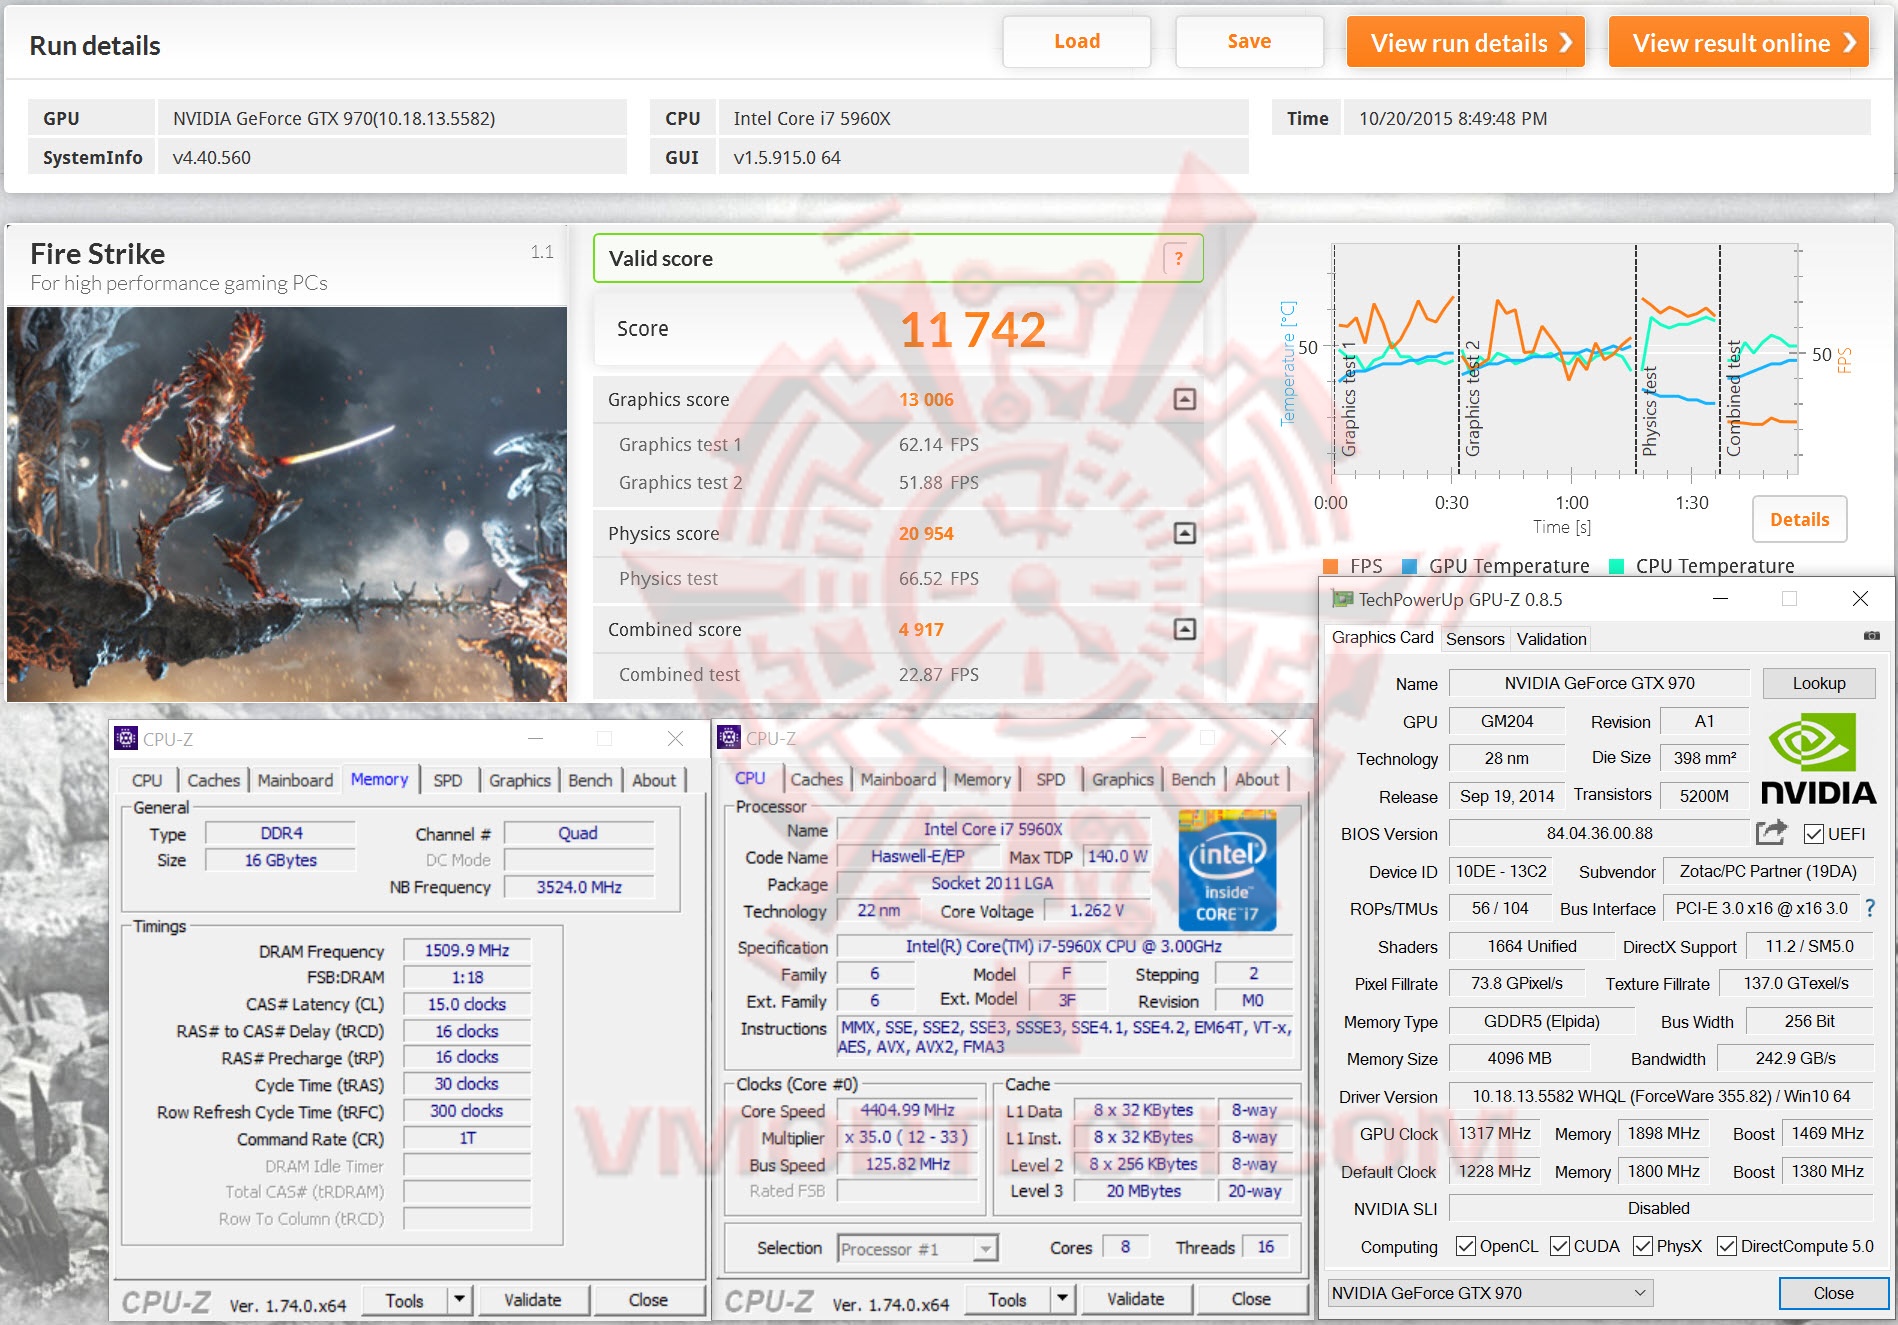The image size is (1898, 1325).
Task: Click the Fire Strike score 11 742
Action: pyautogui.click(x=973, y=329)
